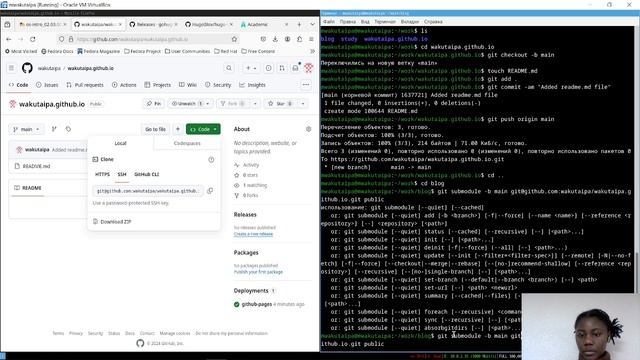Select SSH clone method
The image size is (640, 360).
click(x=122, y=174)
